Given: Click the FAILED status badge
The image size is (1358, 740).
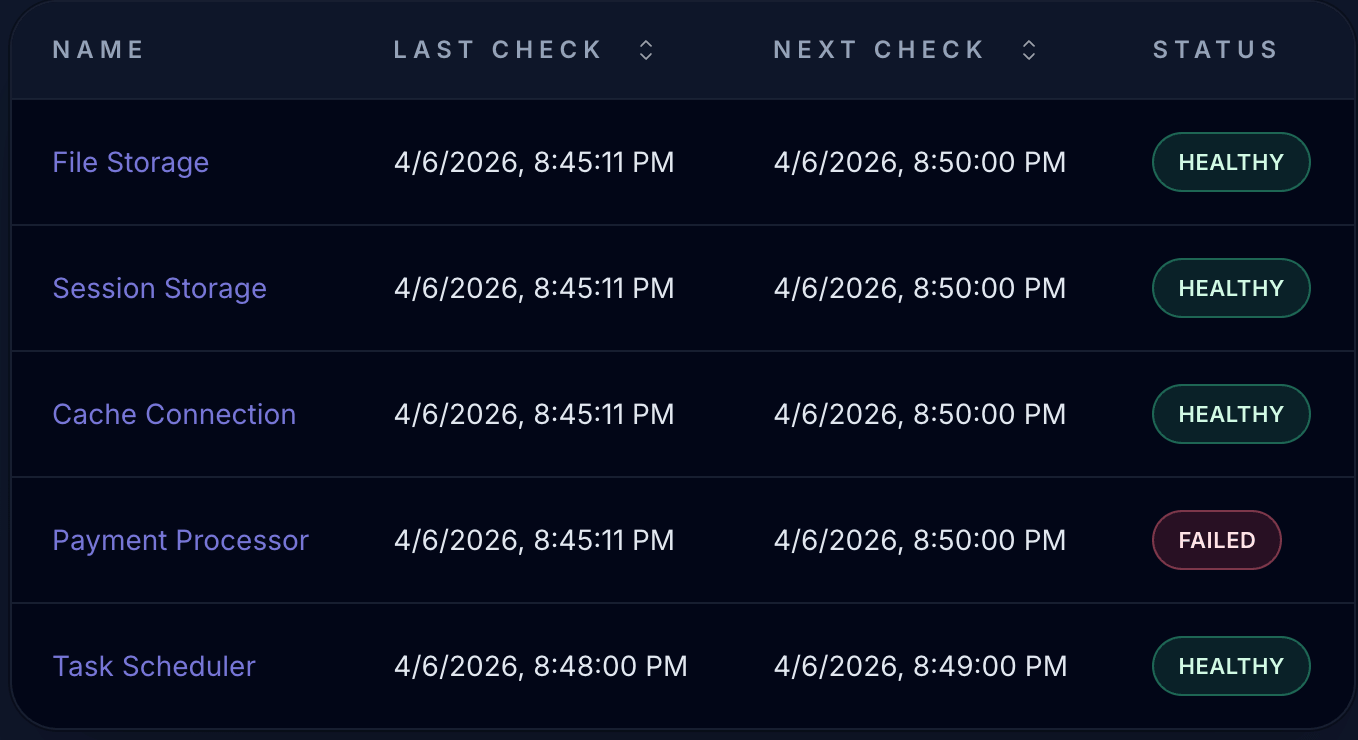Looking at the screenshot, I should click(1216, 540).
